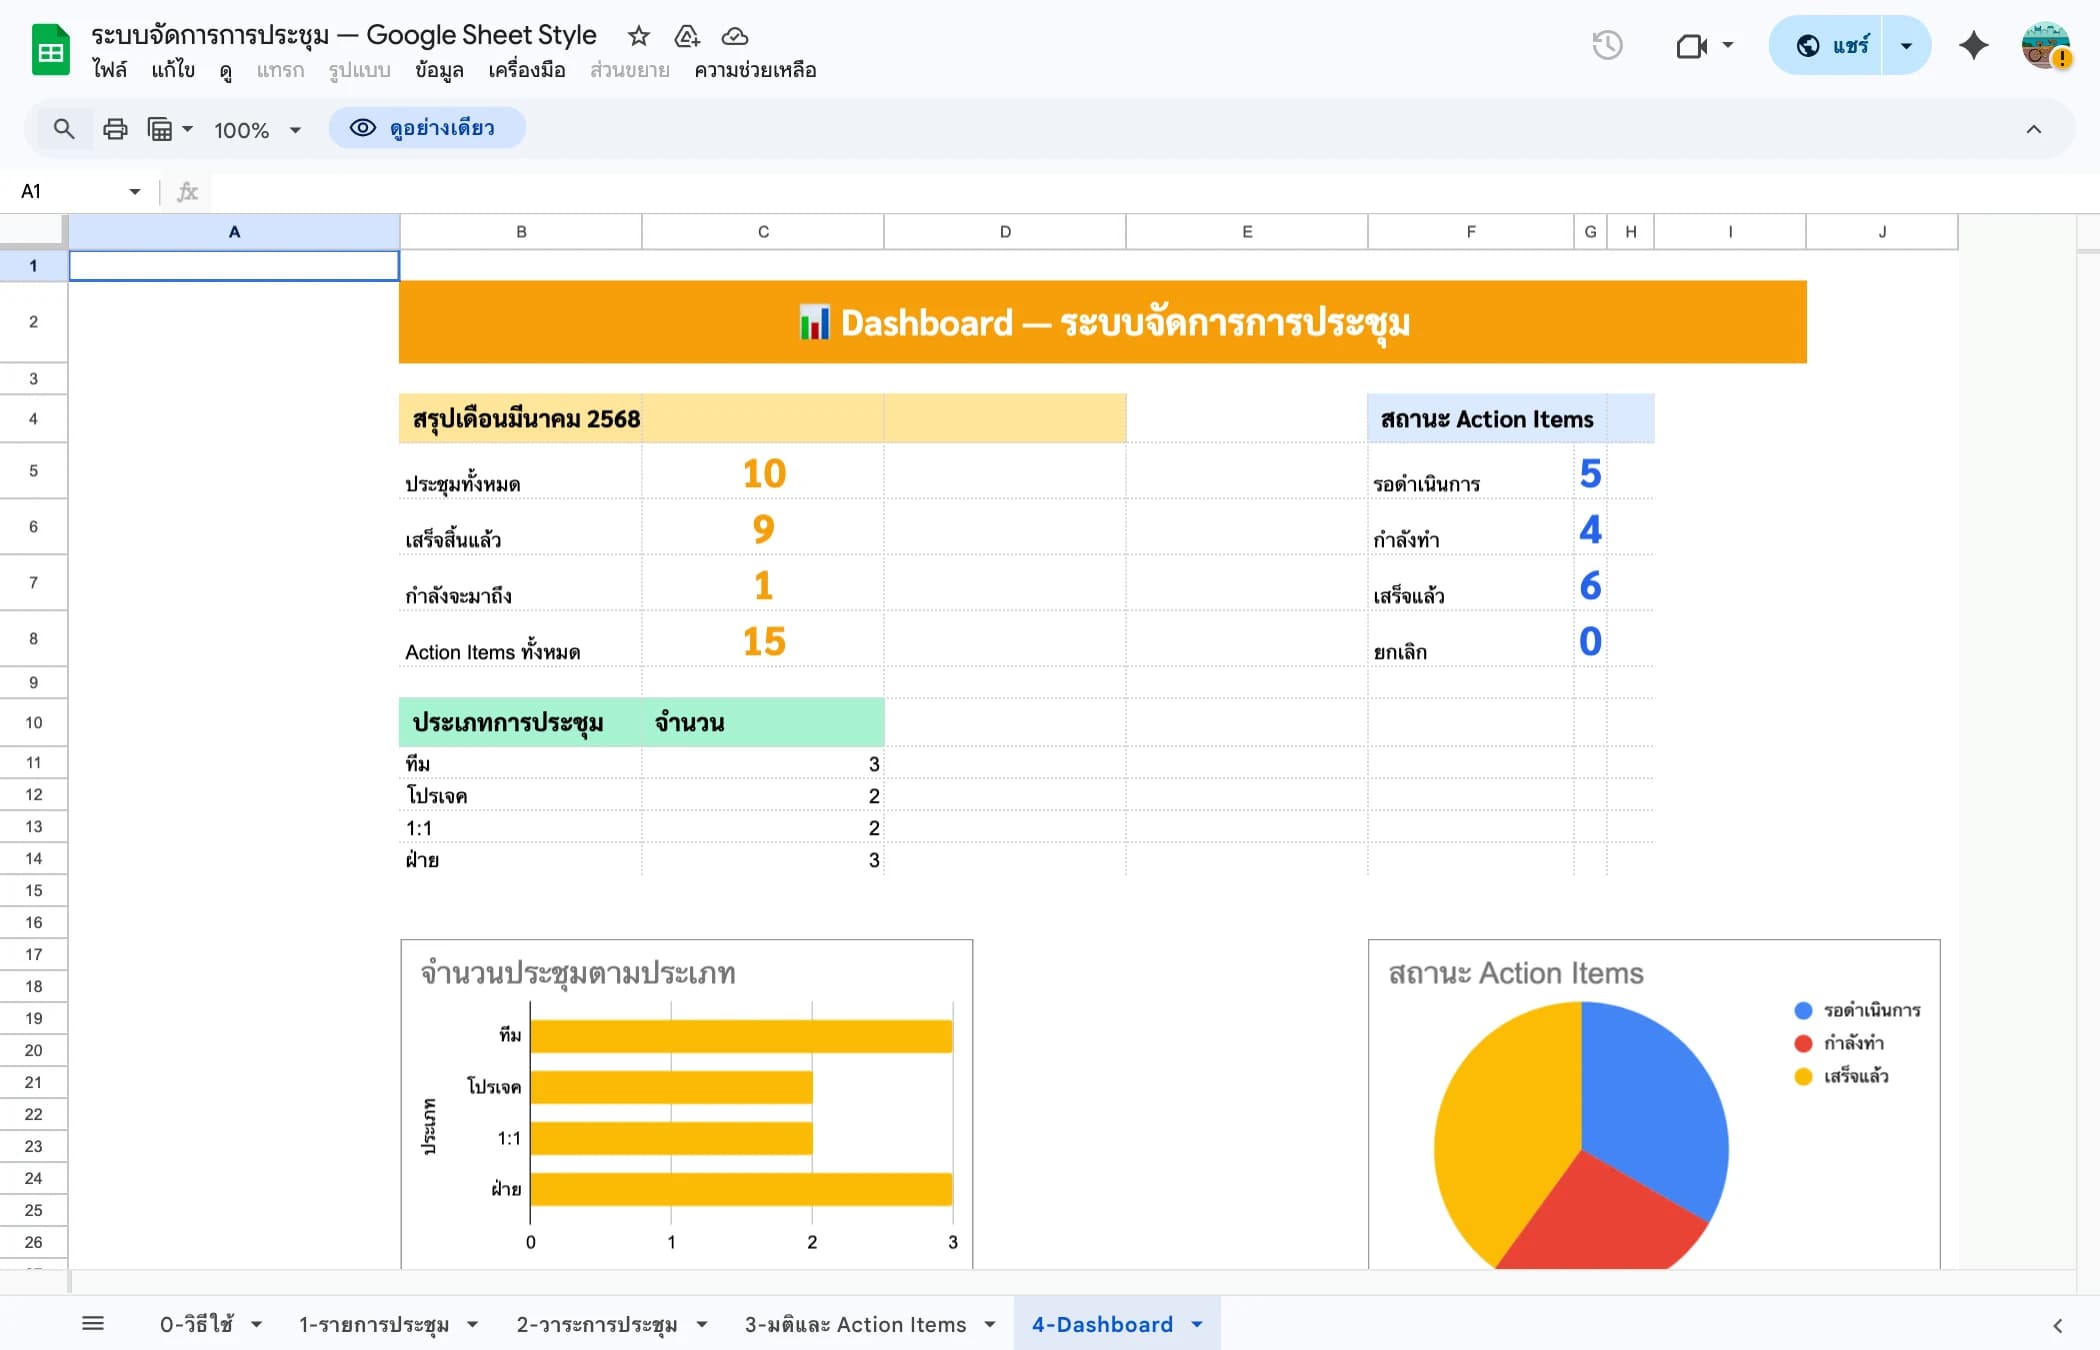Open the 100% zoom dropdown
Image resolution: width=2100 pixels, height=1350 pixels.
[256, 129]
